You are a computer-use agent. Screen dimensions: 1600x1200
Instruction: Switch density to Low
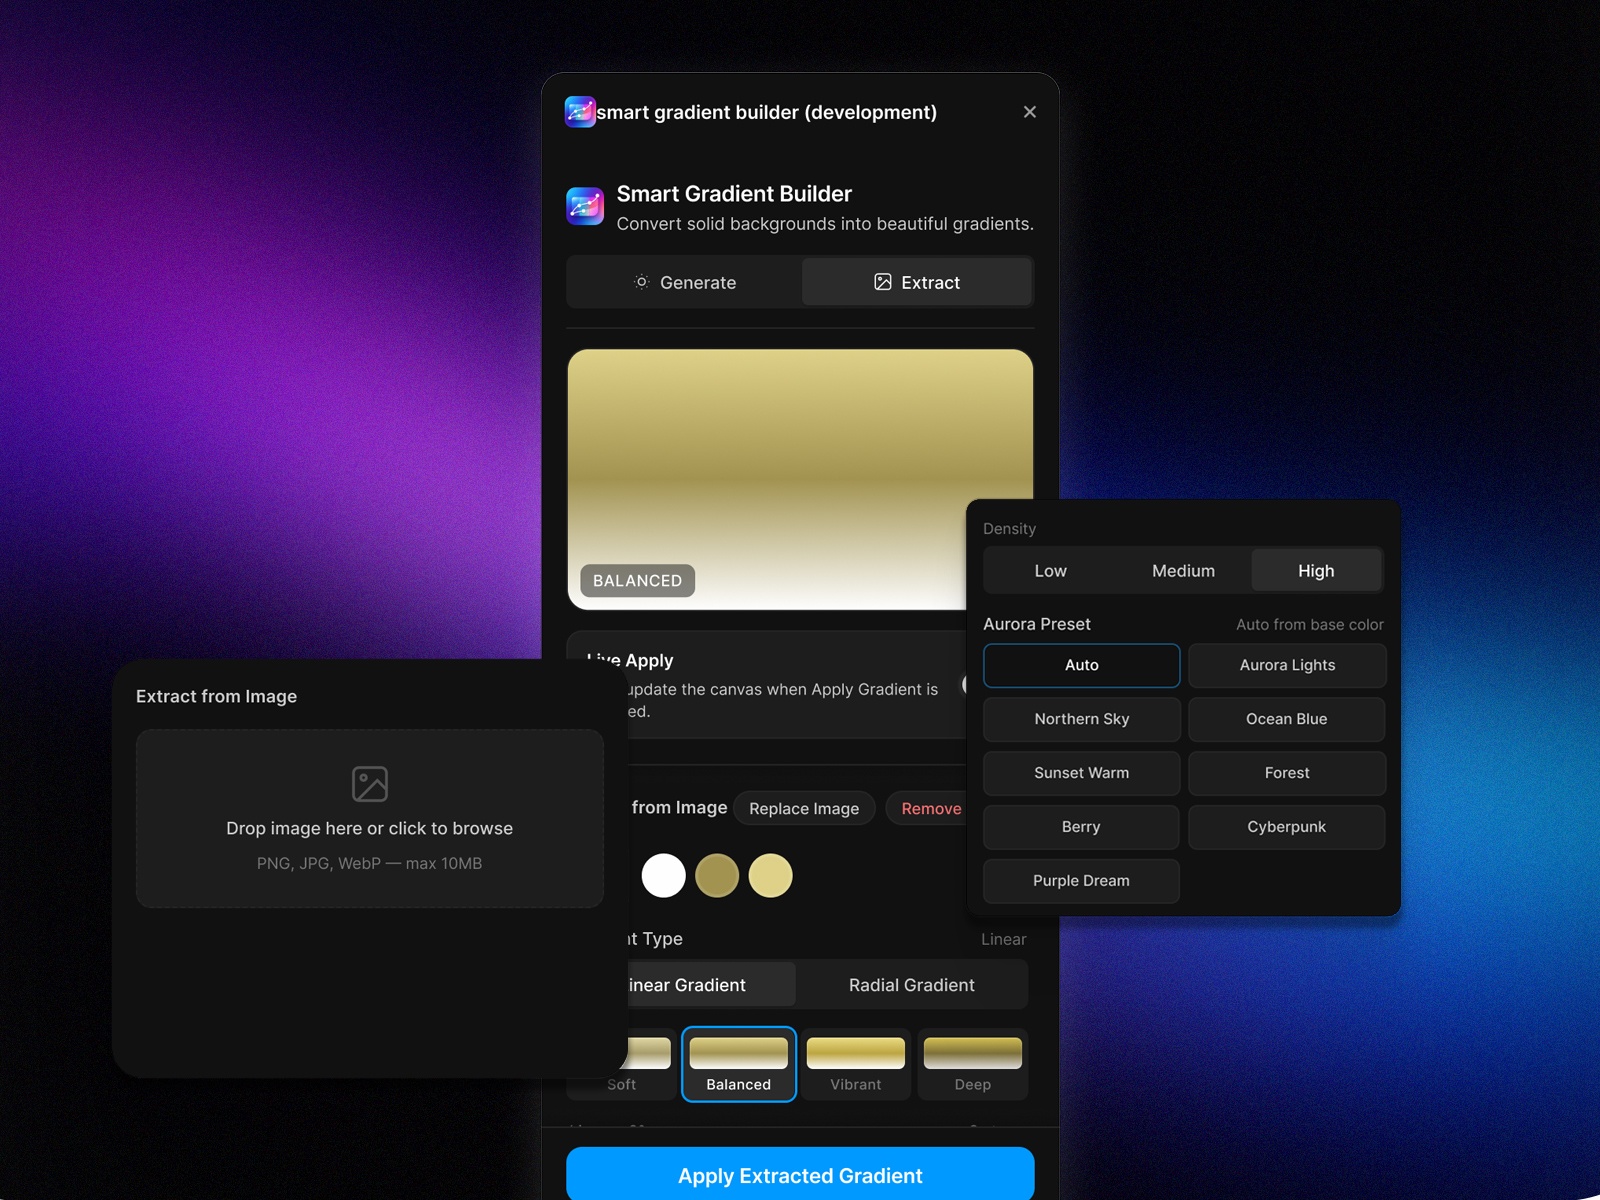point(1050,570)
